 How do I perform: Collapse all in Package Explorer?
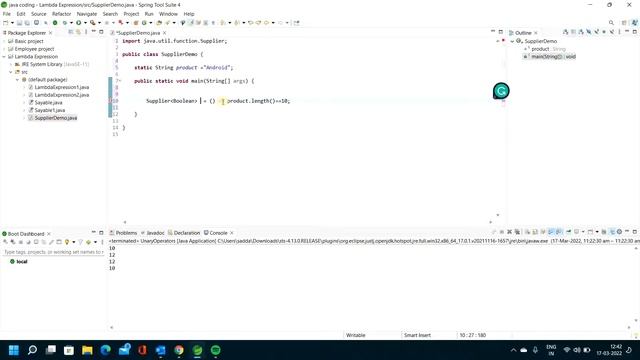click(71, 32)
